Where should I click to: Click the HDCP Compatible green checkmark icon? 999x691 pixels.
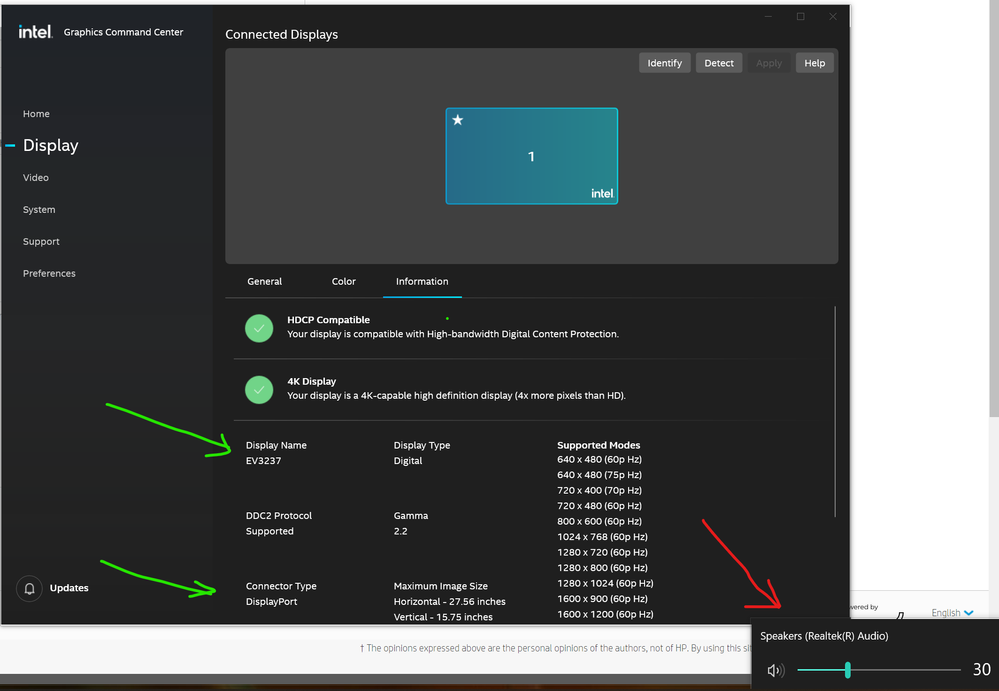click(259, 328)
